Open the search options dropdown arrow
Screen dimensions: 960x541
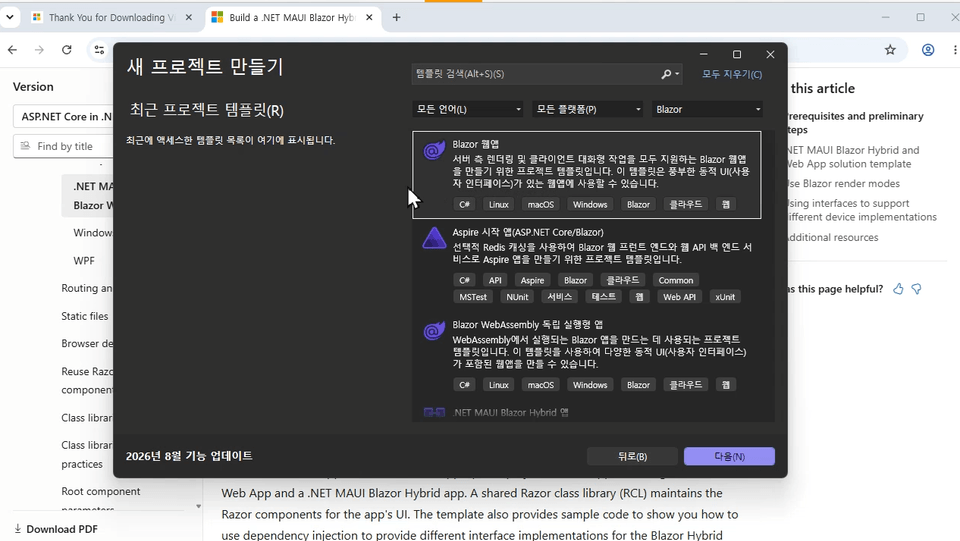pyautogui.click(x=677, y=74)
